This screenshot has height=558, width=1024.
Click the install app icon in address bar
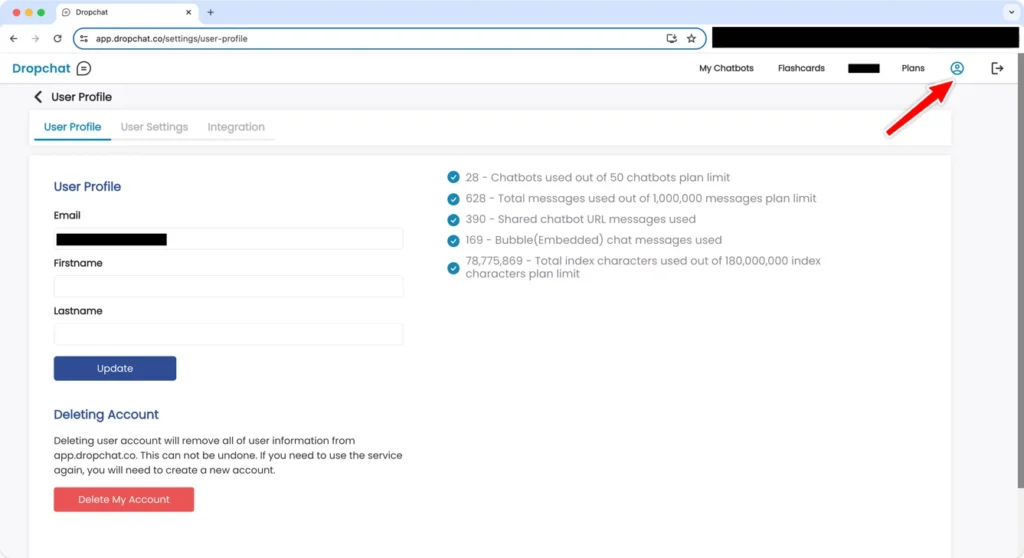[x=671, y=39]
